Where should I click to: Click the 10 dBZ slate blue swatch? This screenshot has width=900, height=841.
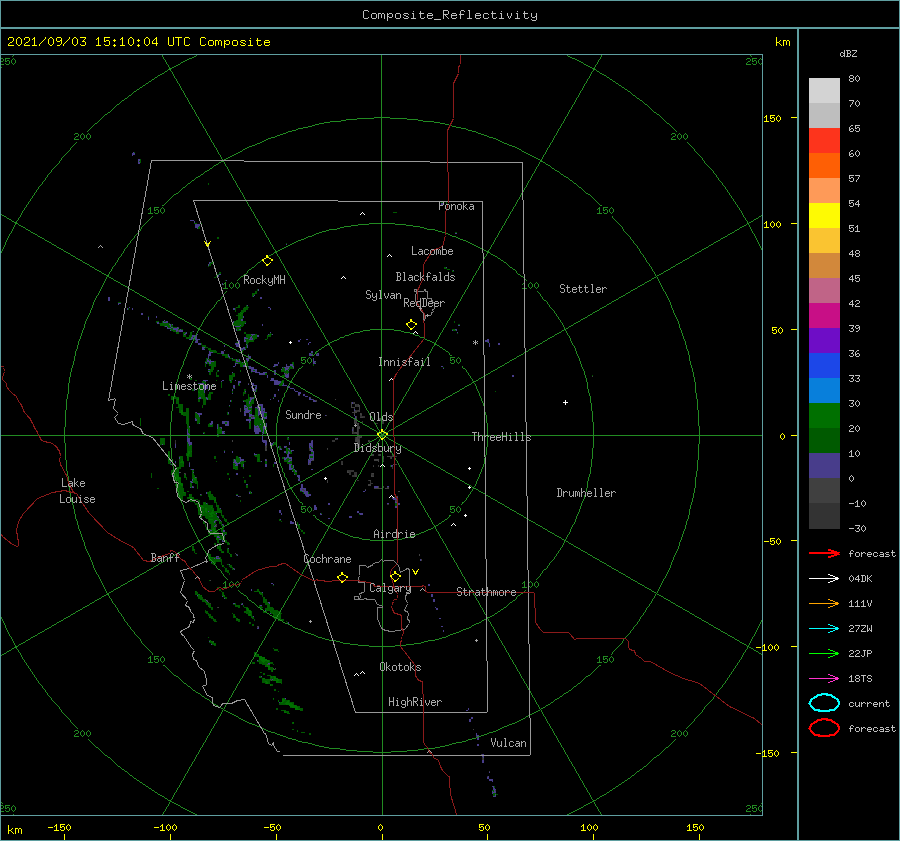824,466
